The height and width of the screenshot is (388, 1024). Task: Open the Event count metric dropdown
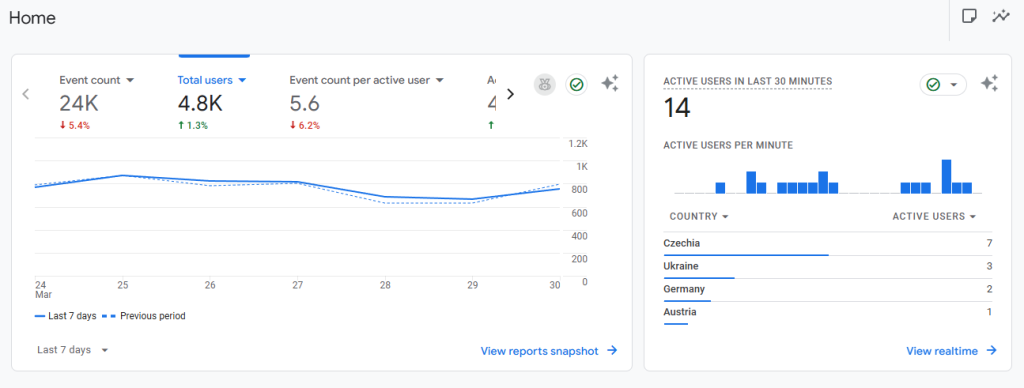click(97, 80)
